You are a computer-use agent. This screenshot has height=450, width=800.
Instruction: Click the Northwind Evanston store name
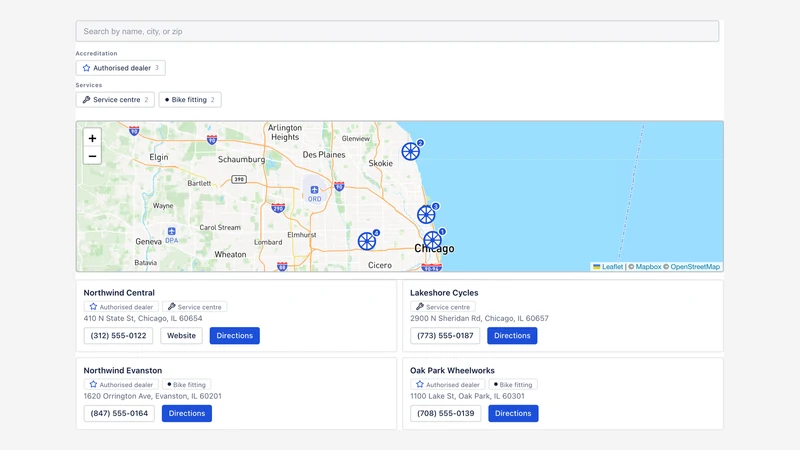(x=122, y=370)
